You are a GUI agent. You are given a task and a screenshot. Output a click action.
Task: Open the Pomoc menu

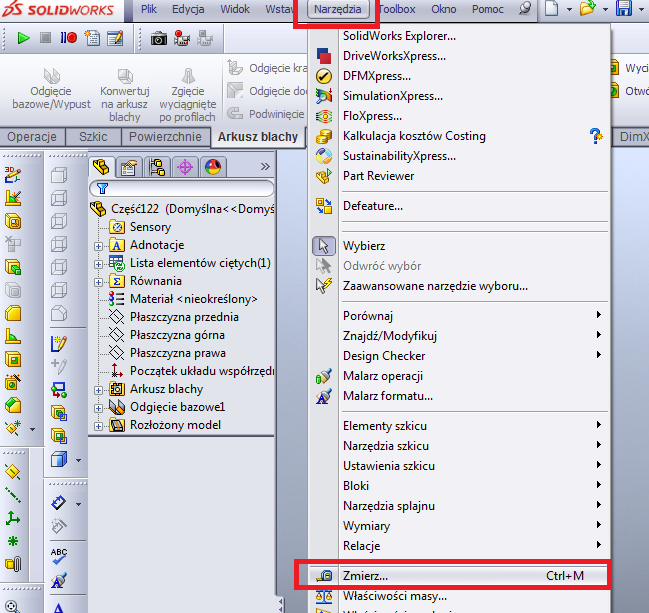[488, 9]
